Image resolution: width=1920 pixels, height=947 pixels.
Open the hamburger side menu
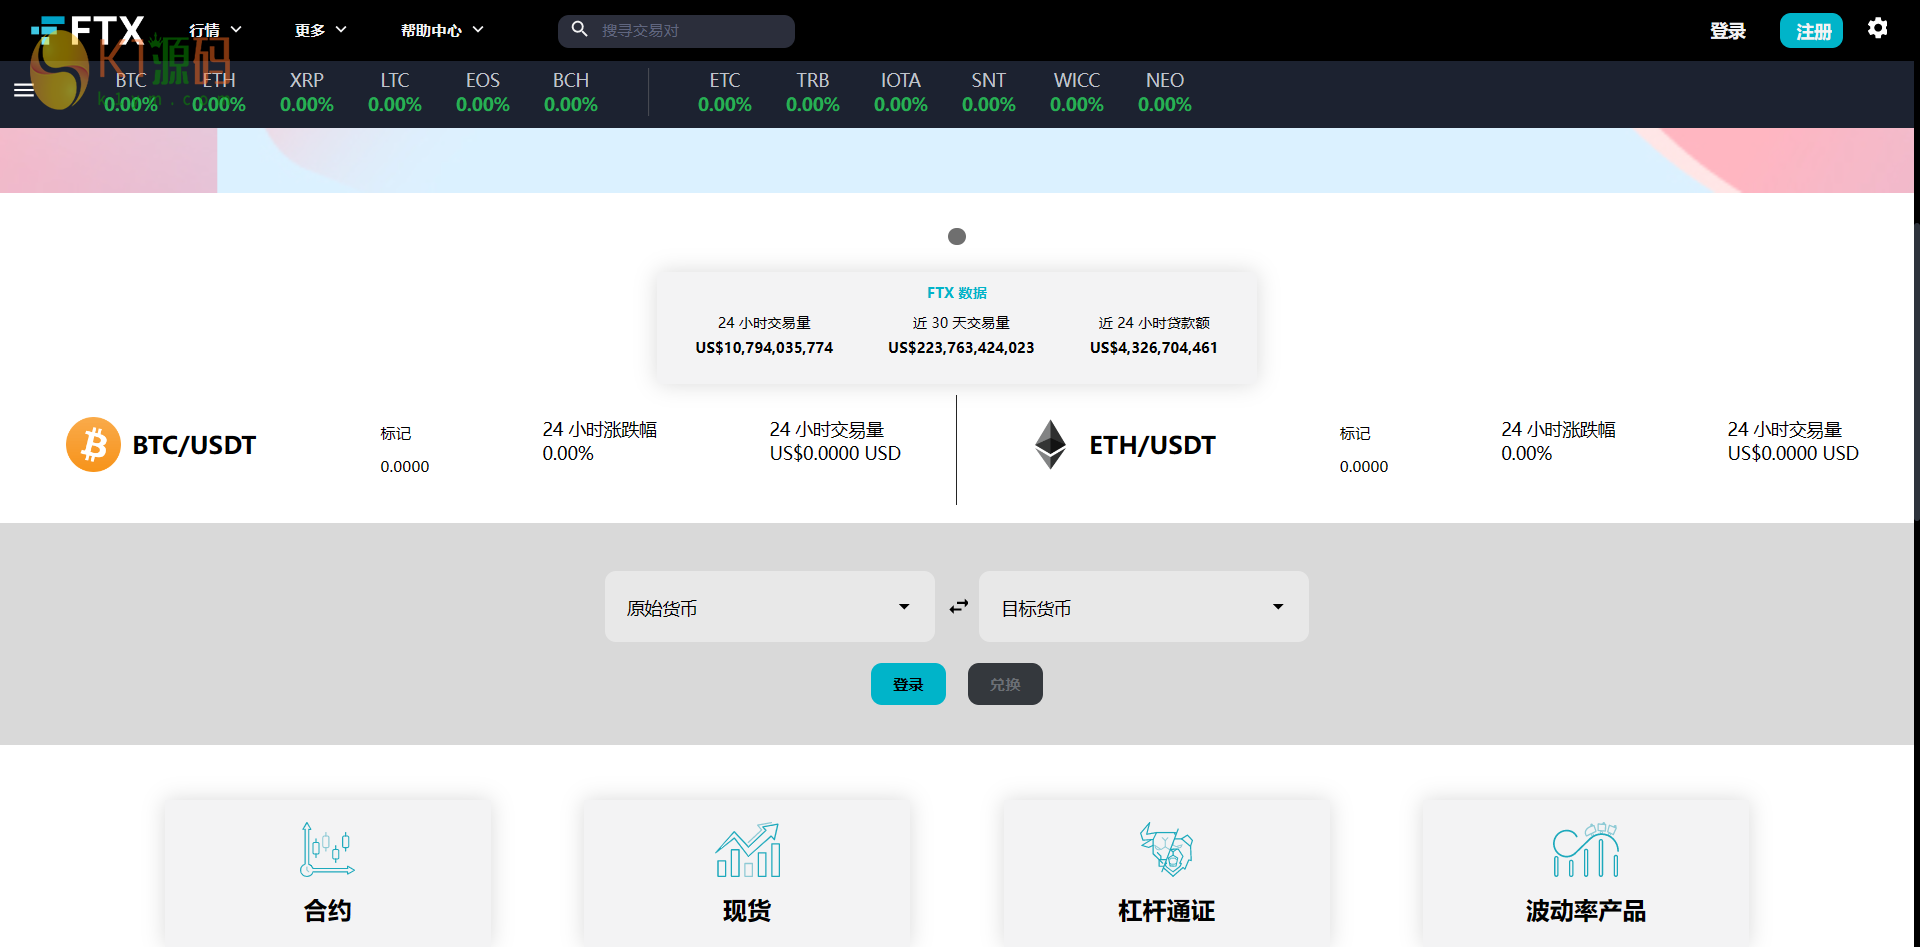point(24,90)
